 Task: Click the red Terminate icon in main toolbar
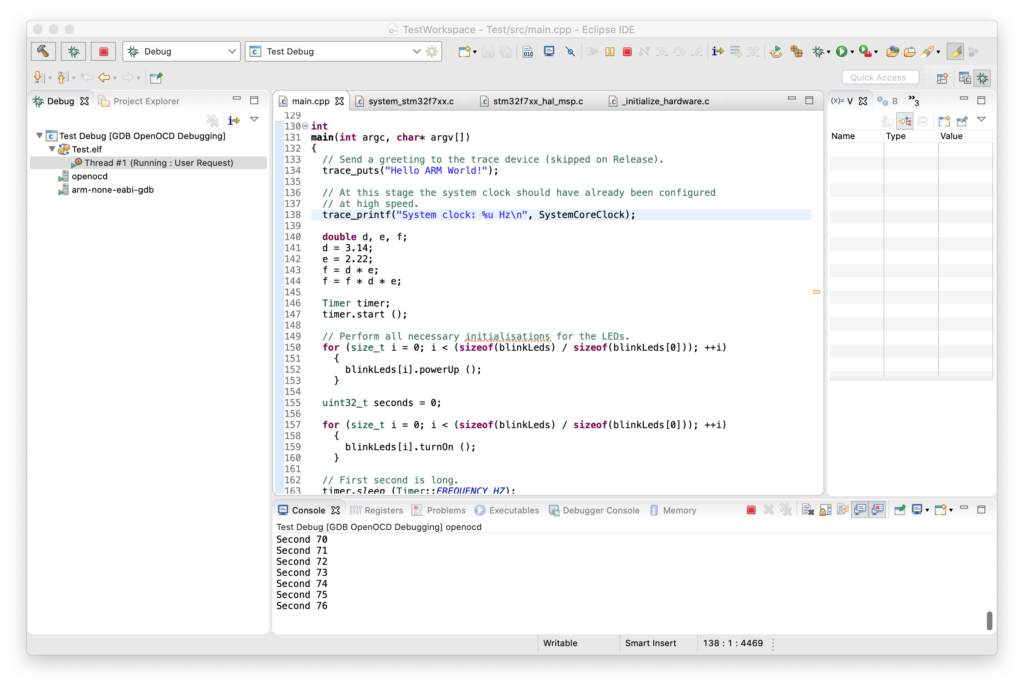pos(627,51)
